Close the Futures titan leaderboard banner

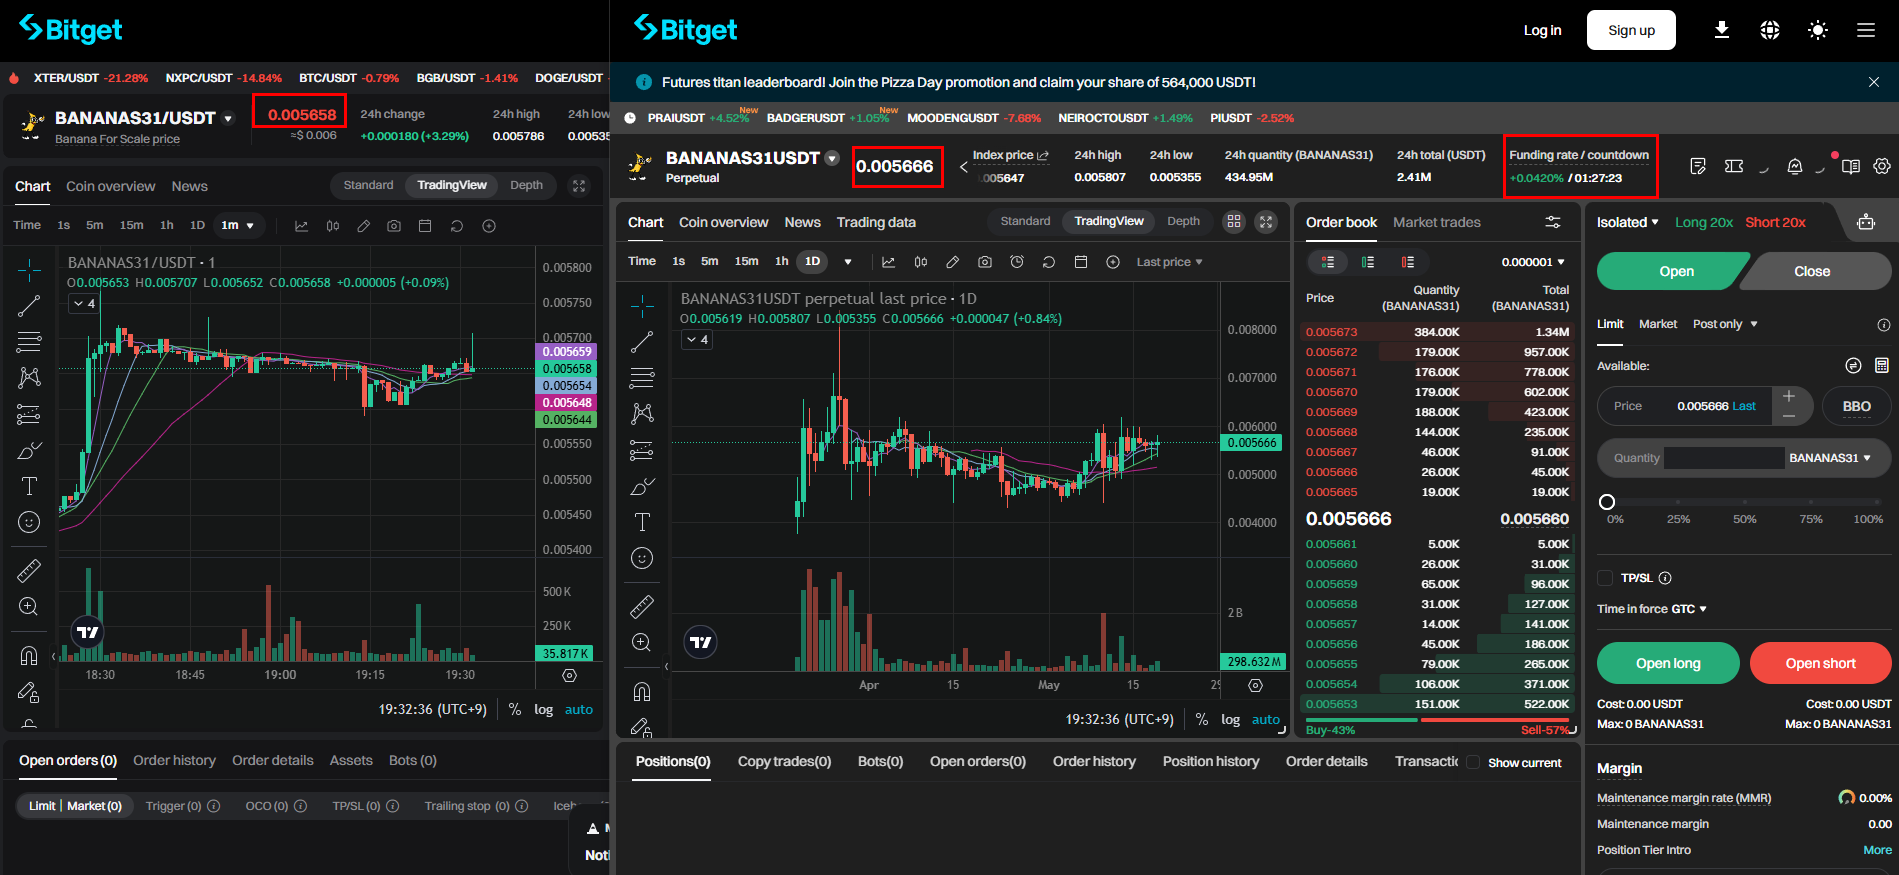click(x=1873, y=82)
